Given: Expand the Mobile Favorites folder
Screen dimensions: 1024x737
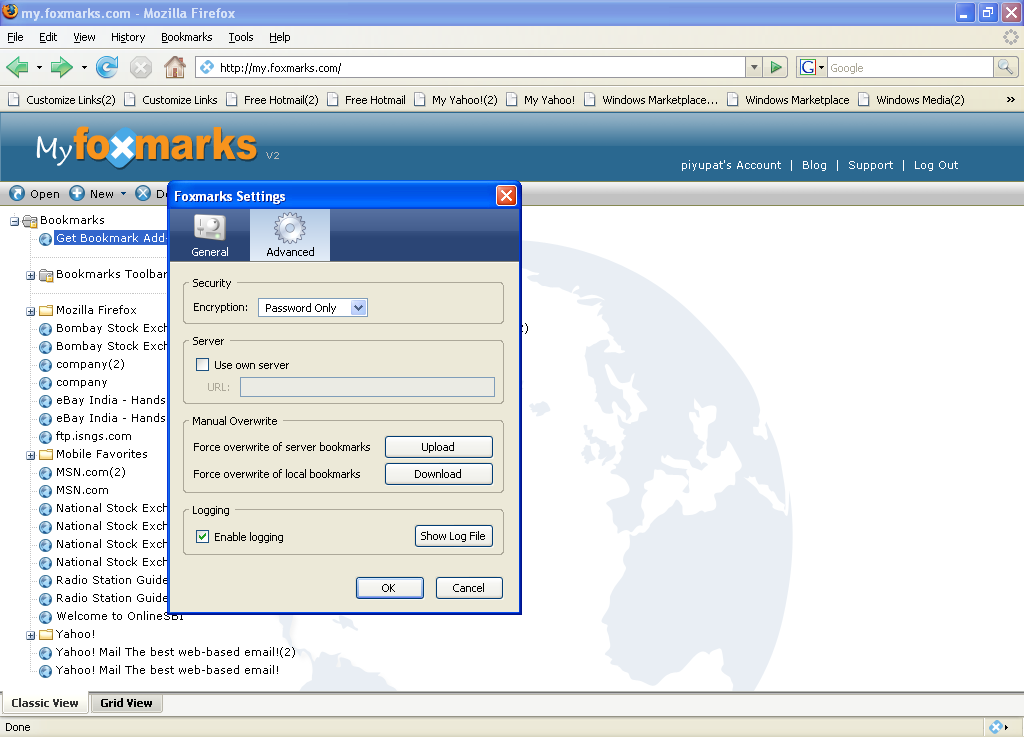Looking at the screenshot, I should coord(31,455).
